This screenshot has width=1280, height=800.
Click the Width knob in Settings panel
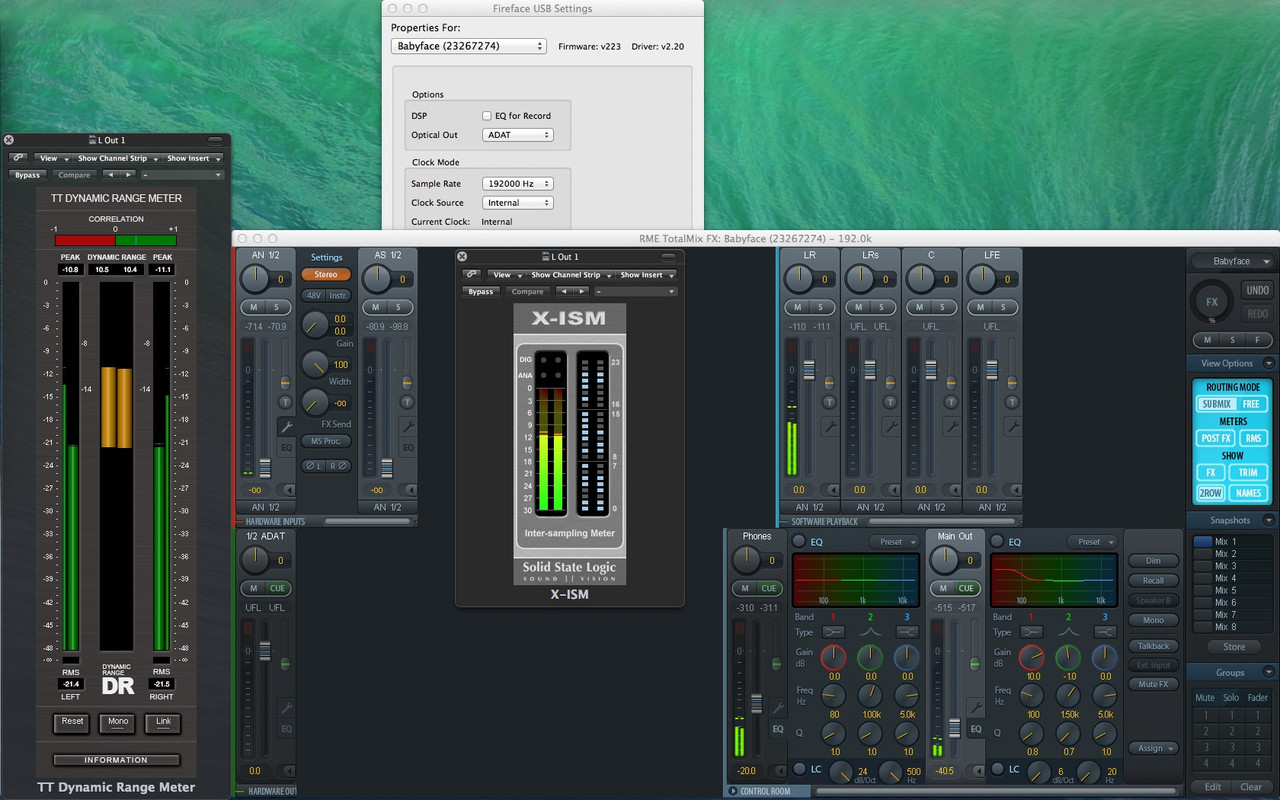click(314, 363)
